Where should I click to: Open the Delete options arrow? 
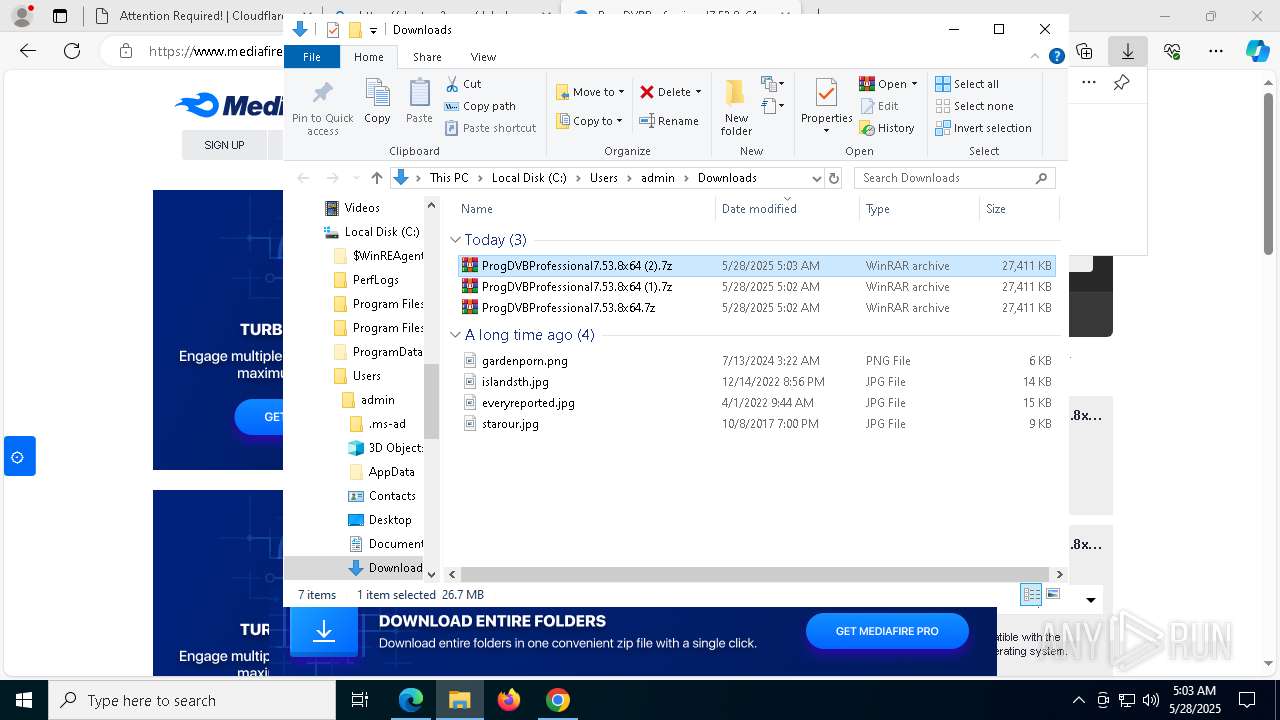point(698,92)
